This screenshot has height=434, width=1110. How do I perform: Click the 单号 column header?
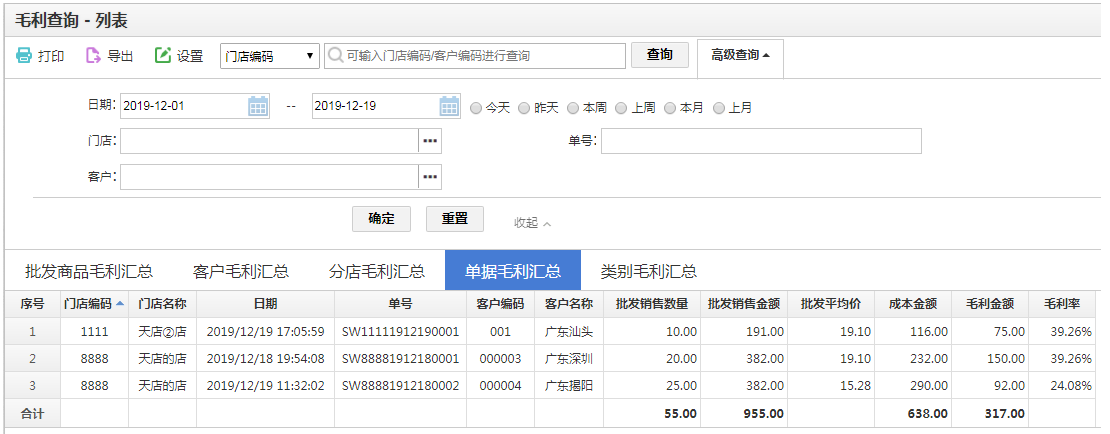click(401, 304)
